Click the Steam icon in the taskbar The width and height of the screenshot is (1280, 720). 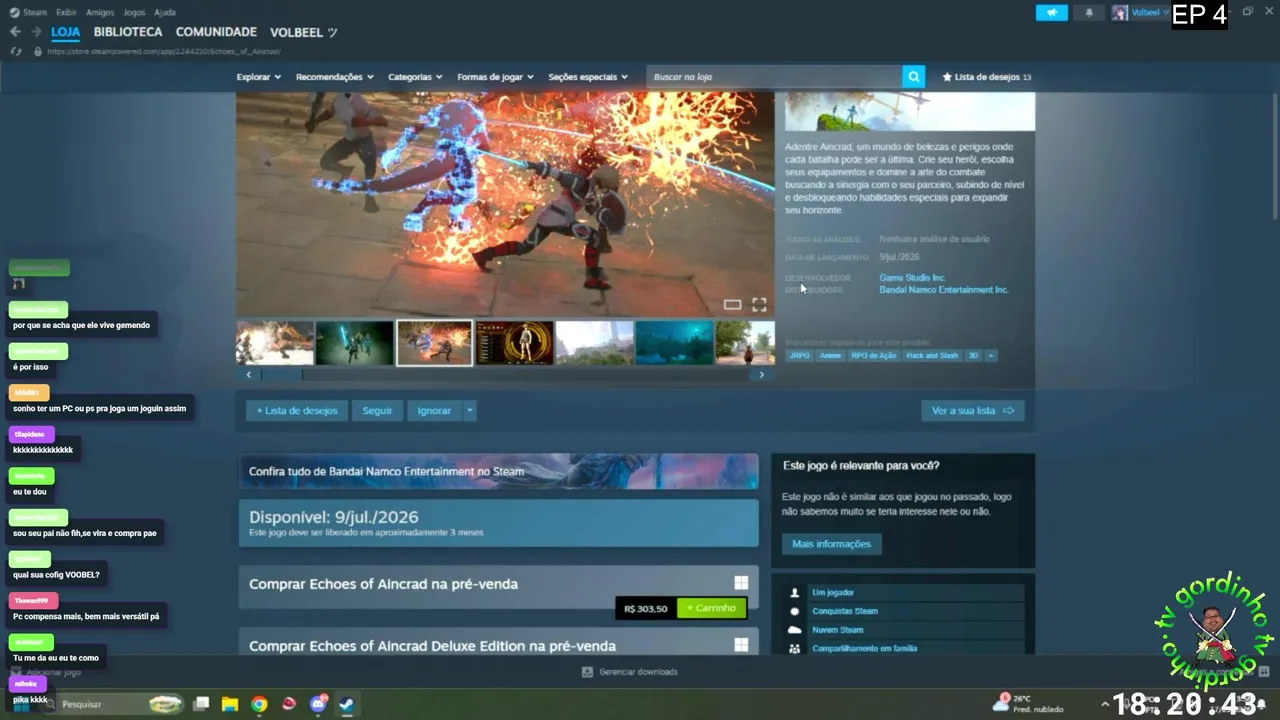point(347,704)
